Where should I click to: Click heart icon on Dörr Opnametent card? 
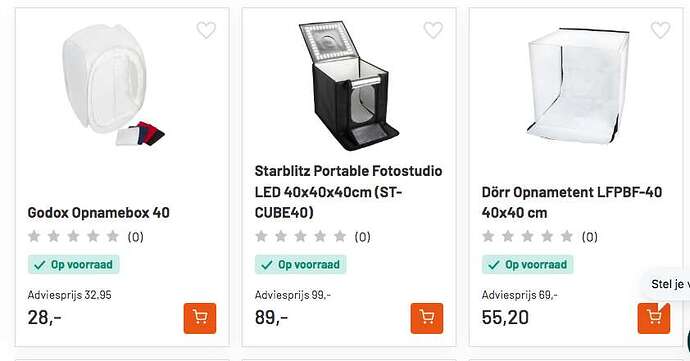[660, 30]
